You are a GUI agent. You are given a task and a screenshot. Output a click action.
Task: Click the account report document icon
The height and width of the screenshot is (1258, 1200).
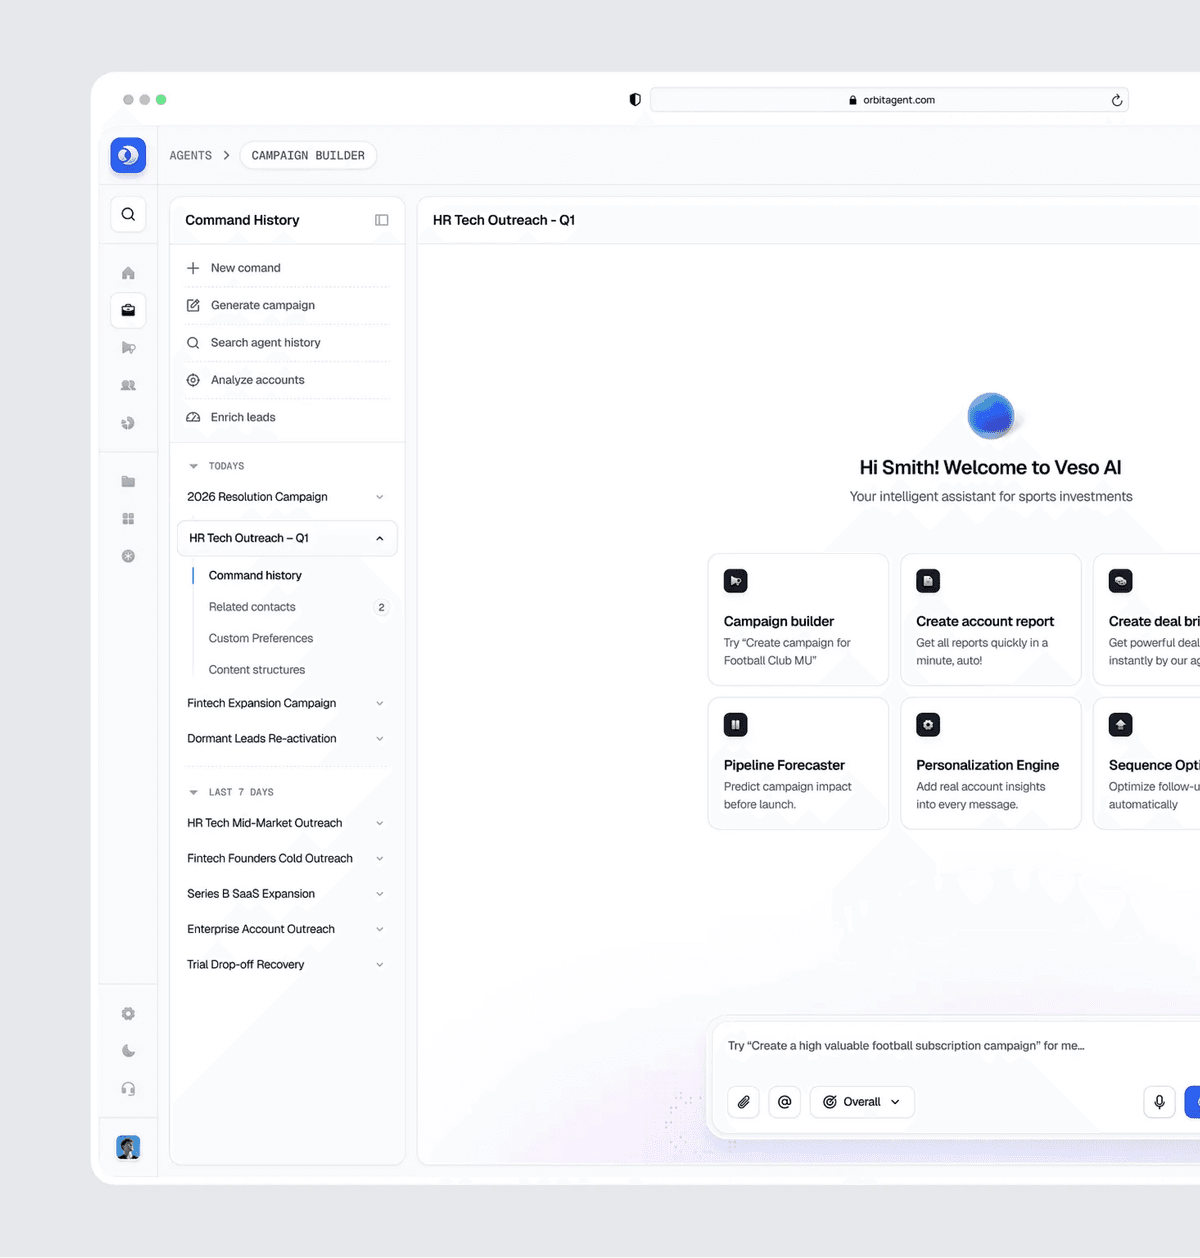[928, 581]
